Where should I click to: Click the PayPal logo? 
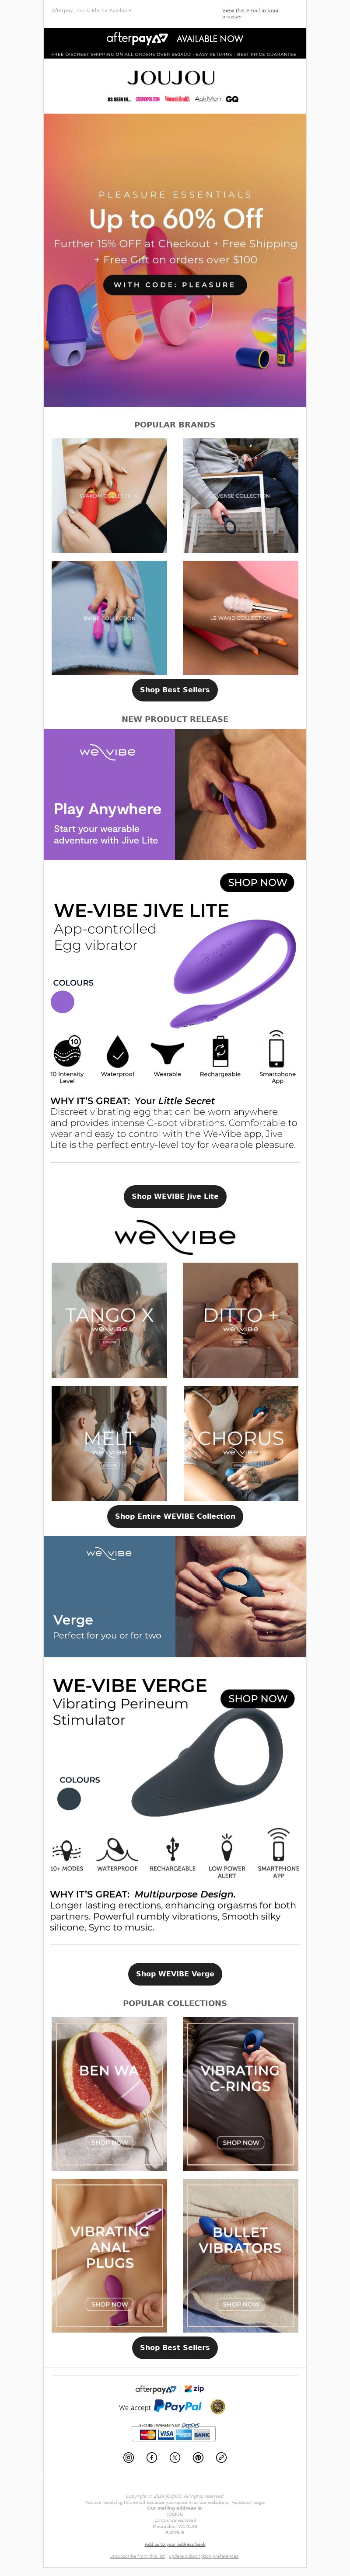pyautogui.click(x=178, y=2406)
